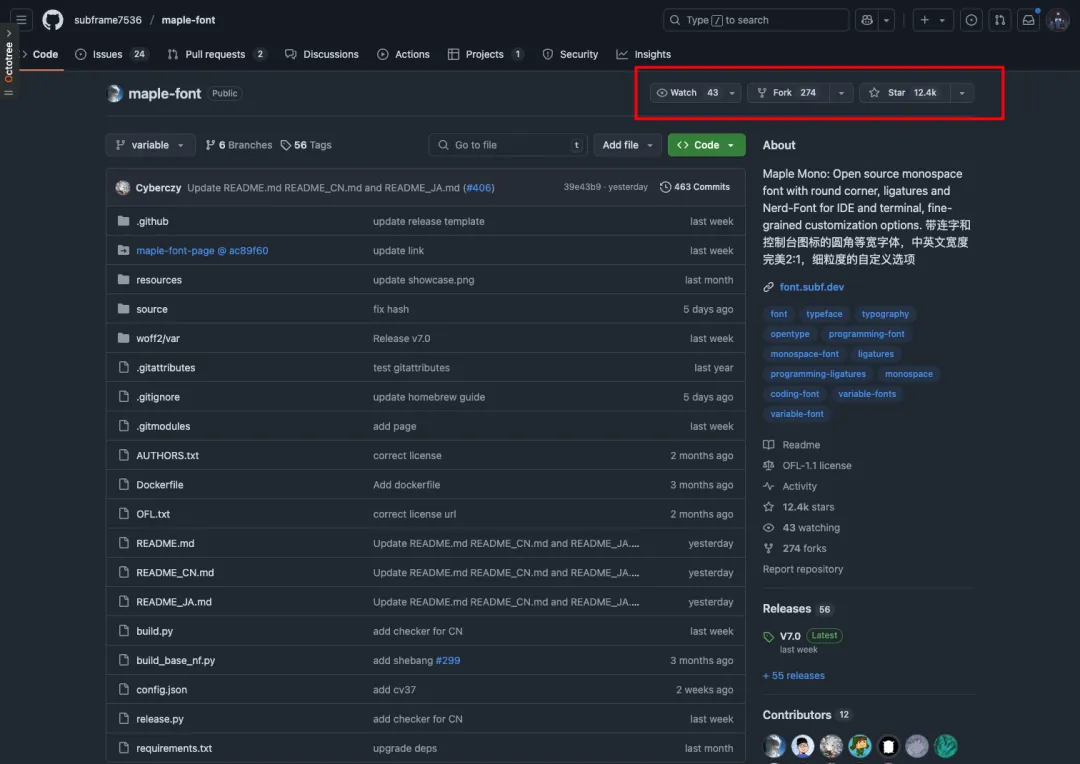Click the variable-fonts topic tag
1080x764 pixels.
(867, 394)
